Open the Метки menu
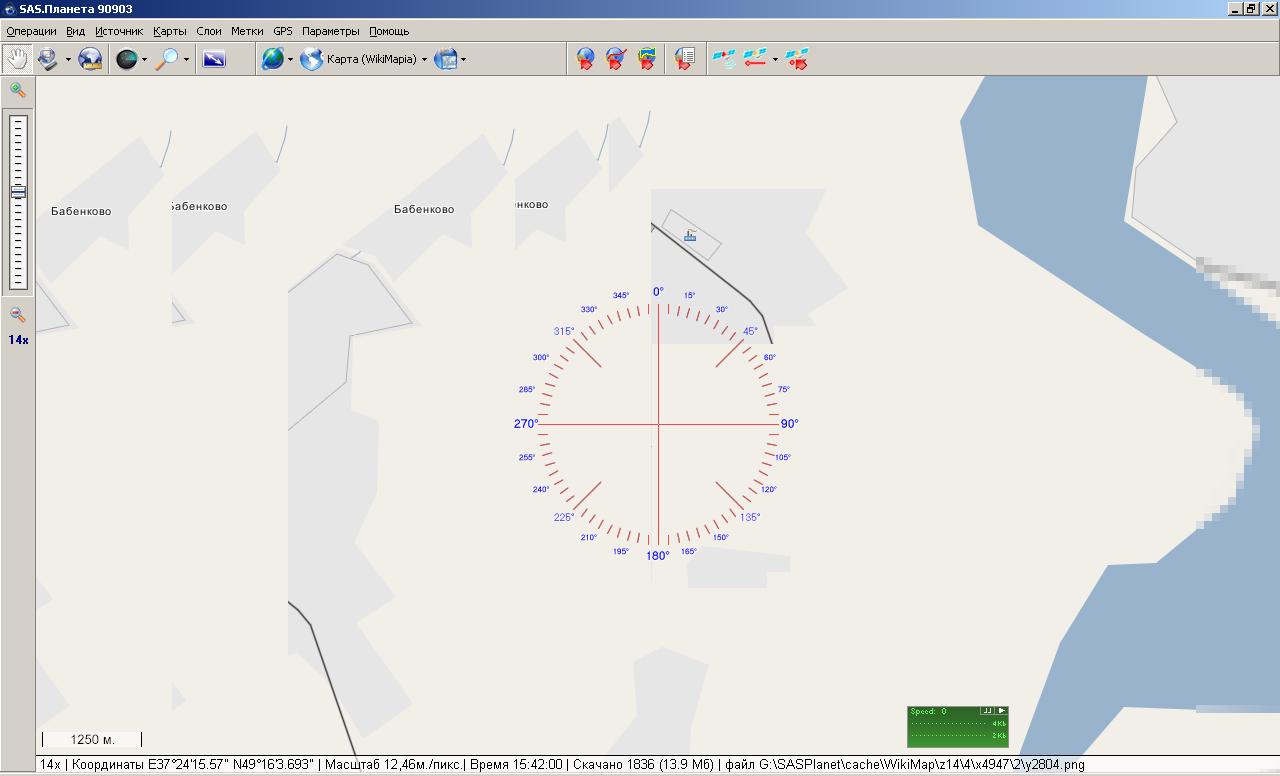Viewport: 1280px width, 776px height. click(247, 31)
